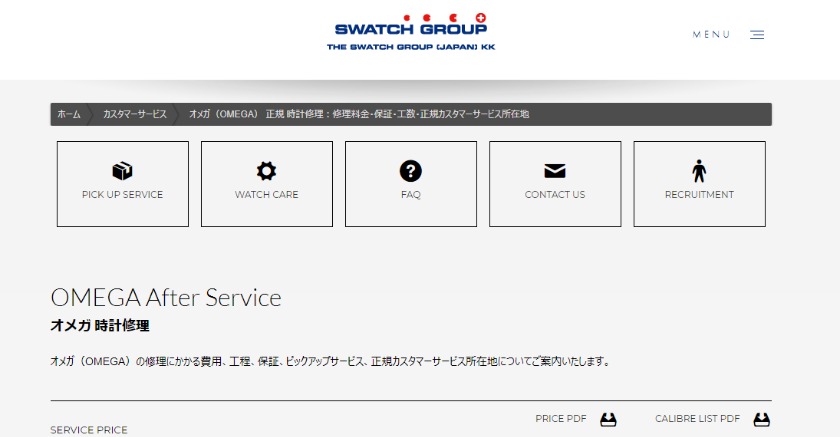Go to ホーム breadcrumb

coord(69,114)
